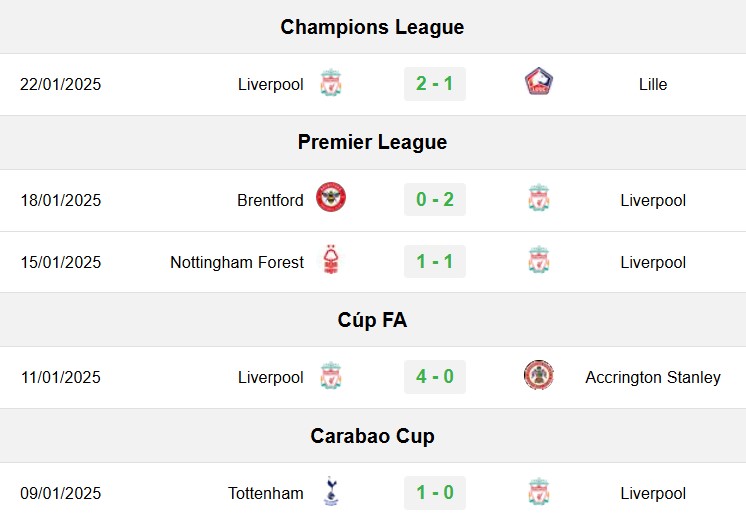Click Liverpool crest in Lille match row
Image resolution: width=746 pixels, height=521 pixels.
pyautogui.click(x=331, y=83)
